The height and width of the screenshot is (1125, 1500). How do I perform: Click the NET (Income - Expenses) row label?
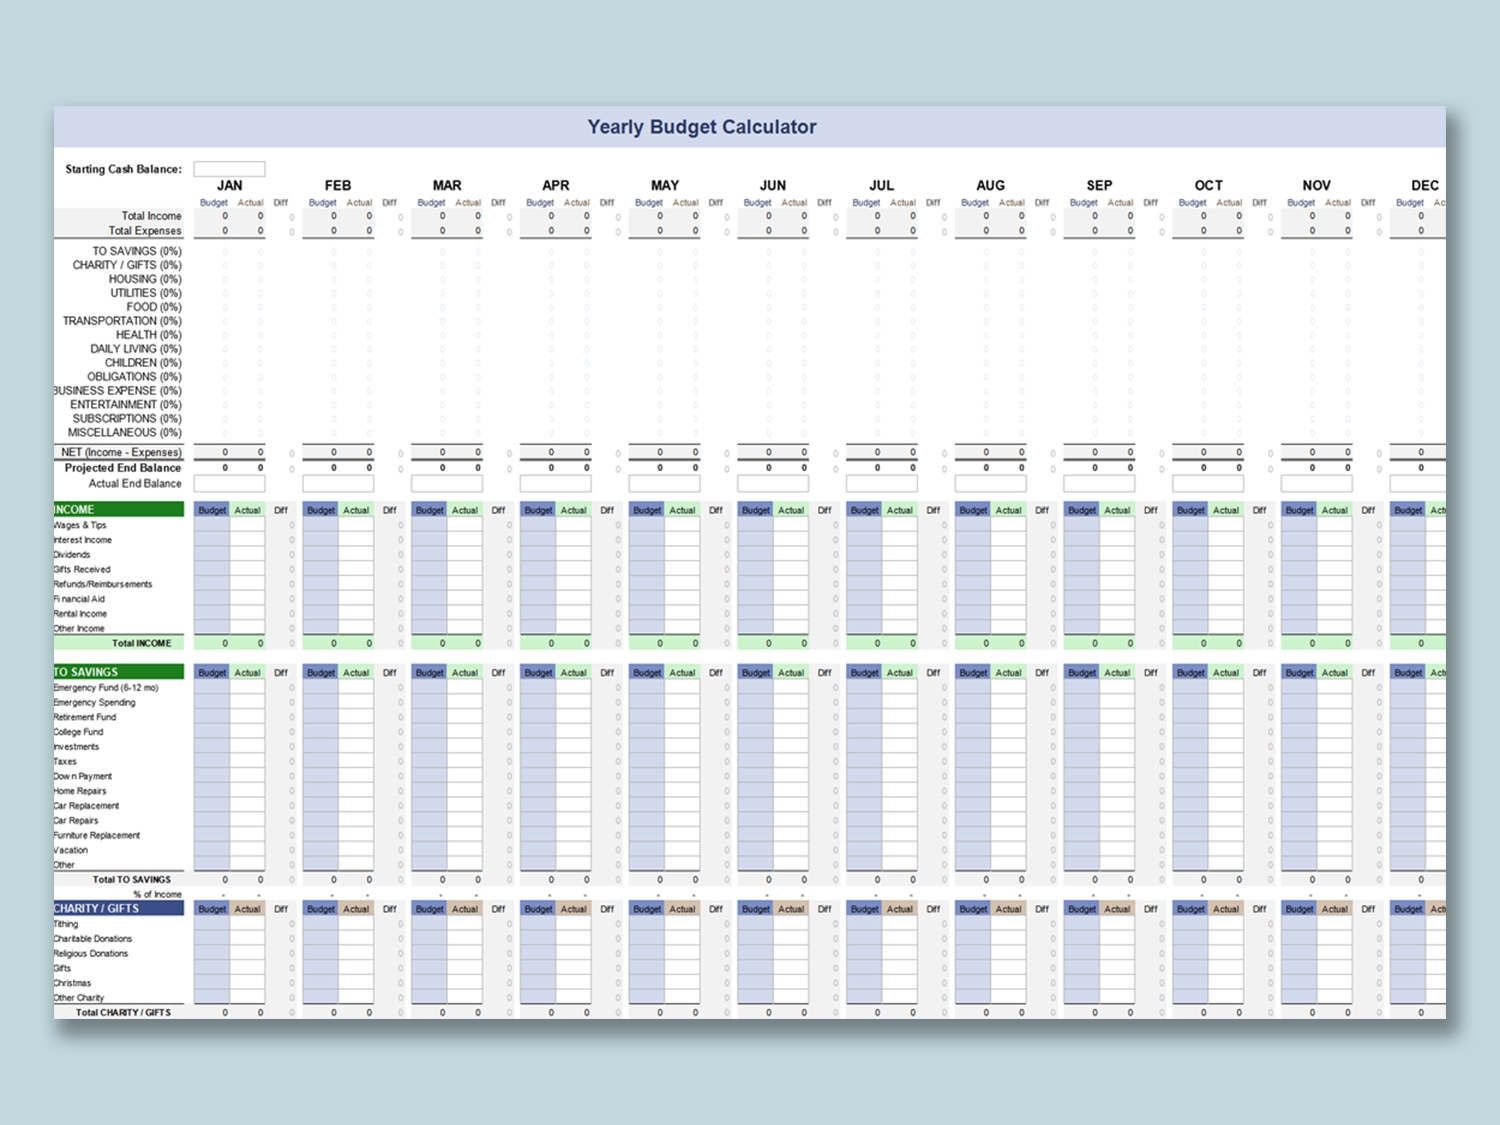pos(120,452)
